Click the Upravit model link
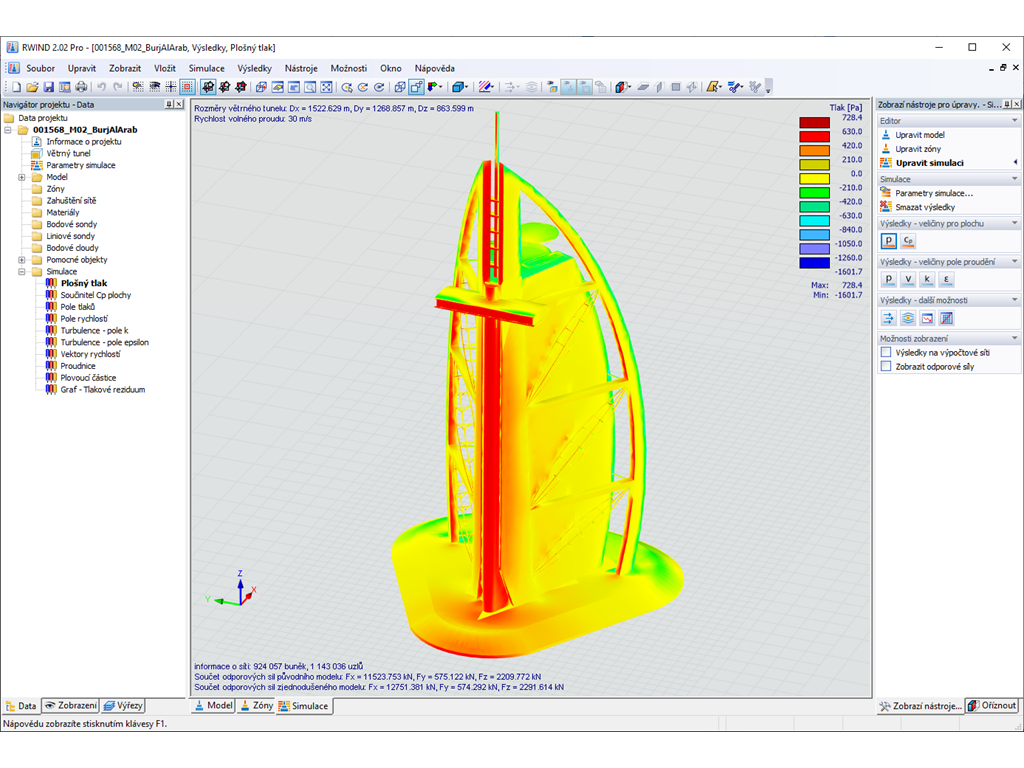Screen dimensions: 1024x768 [x=921, y=134]
